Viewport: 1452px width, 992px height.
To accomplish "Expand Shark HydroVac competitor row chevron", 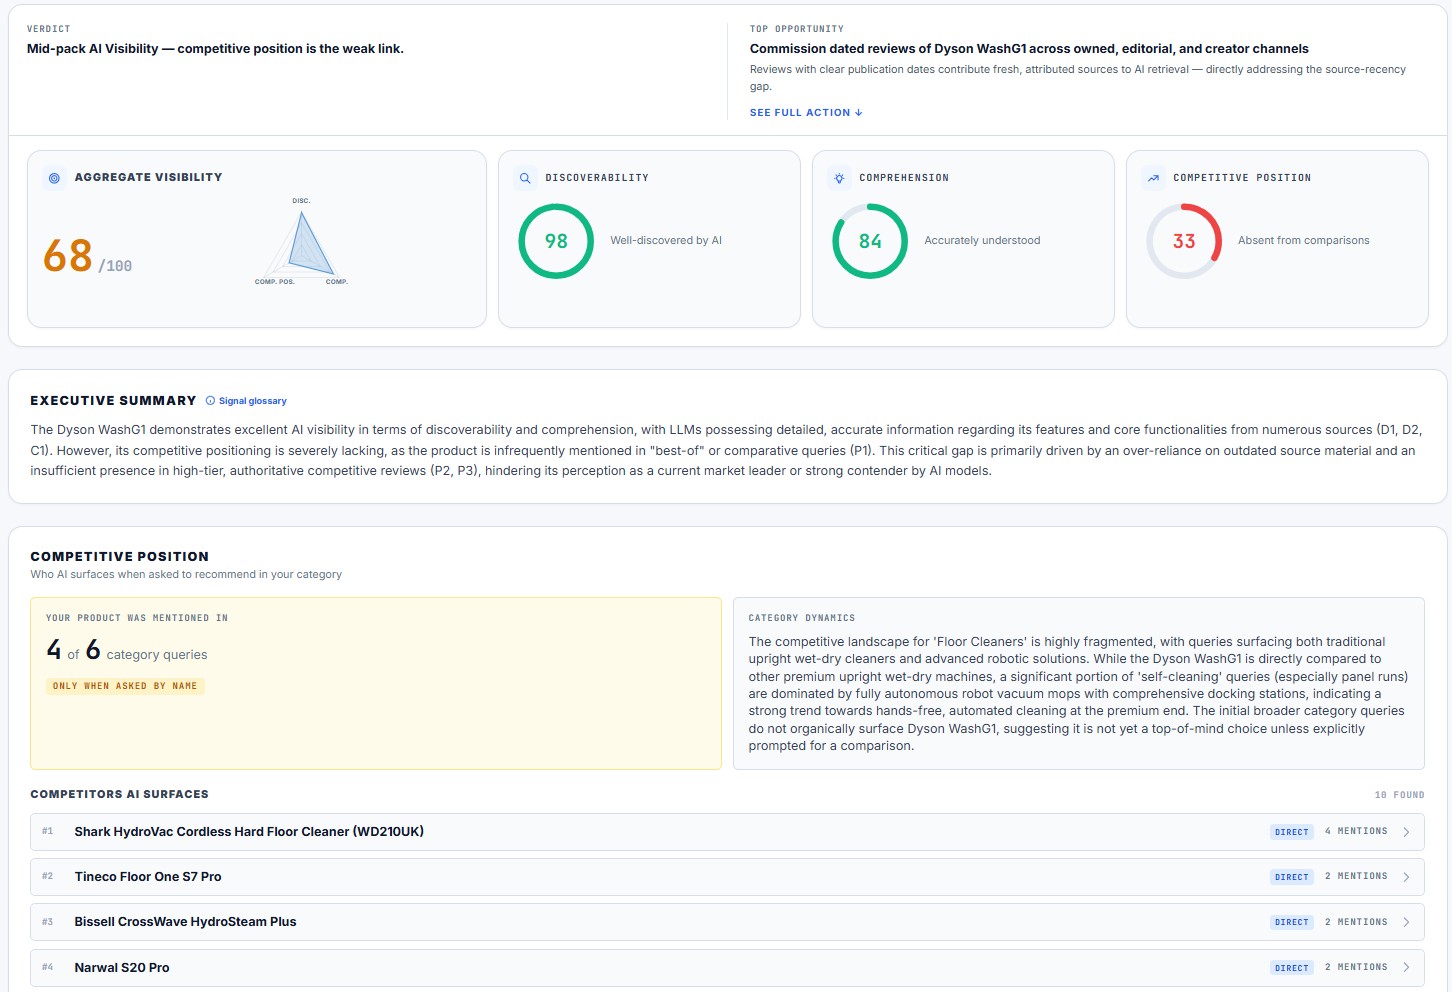I will click(1406, 832).
